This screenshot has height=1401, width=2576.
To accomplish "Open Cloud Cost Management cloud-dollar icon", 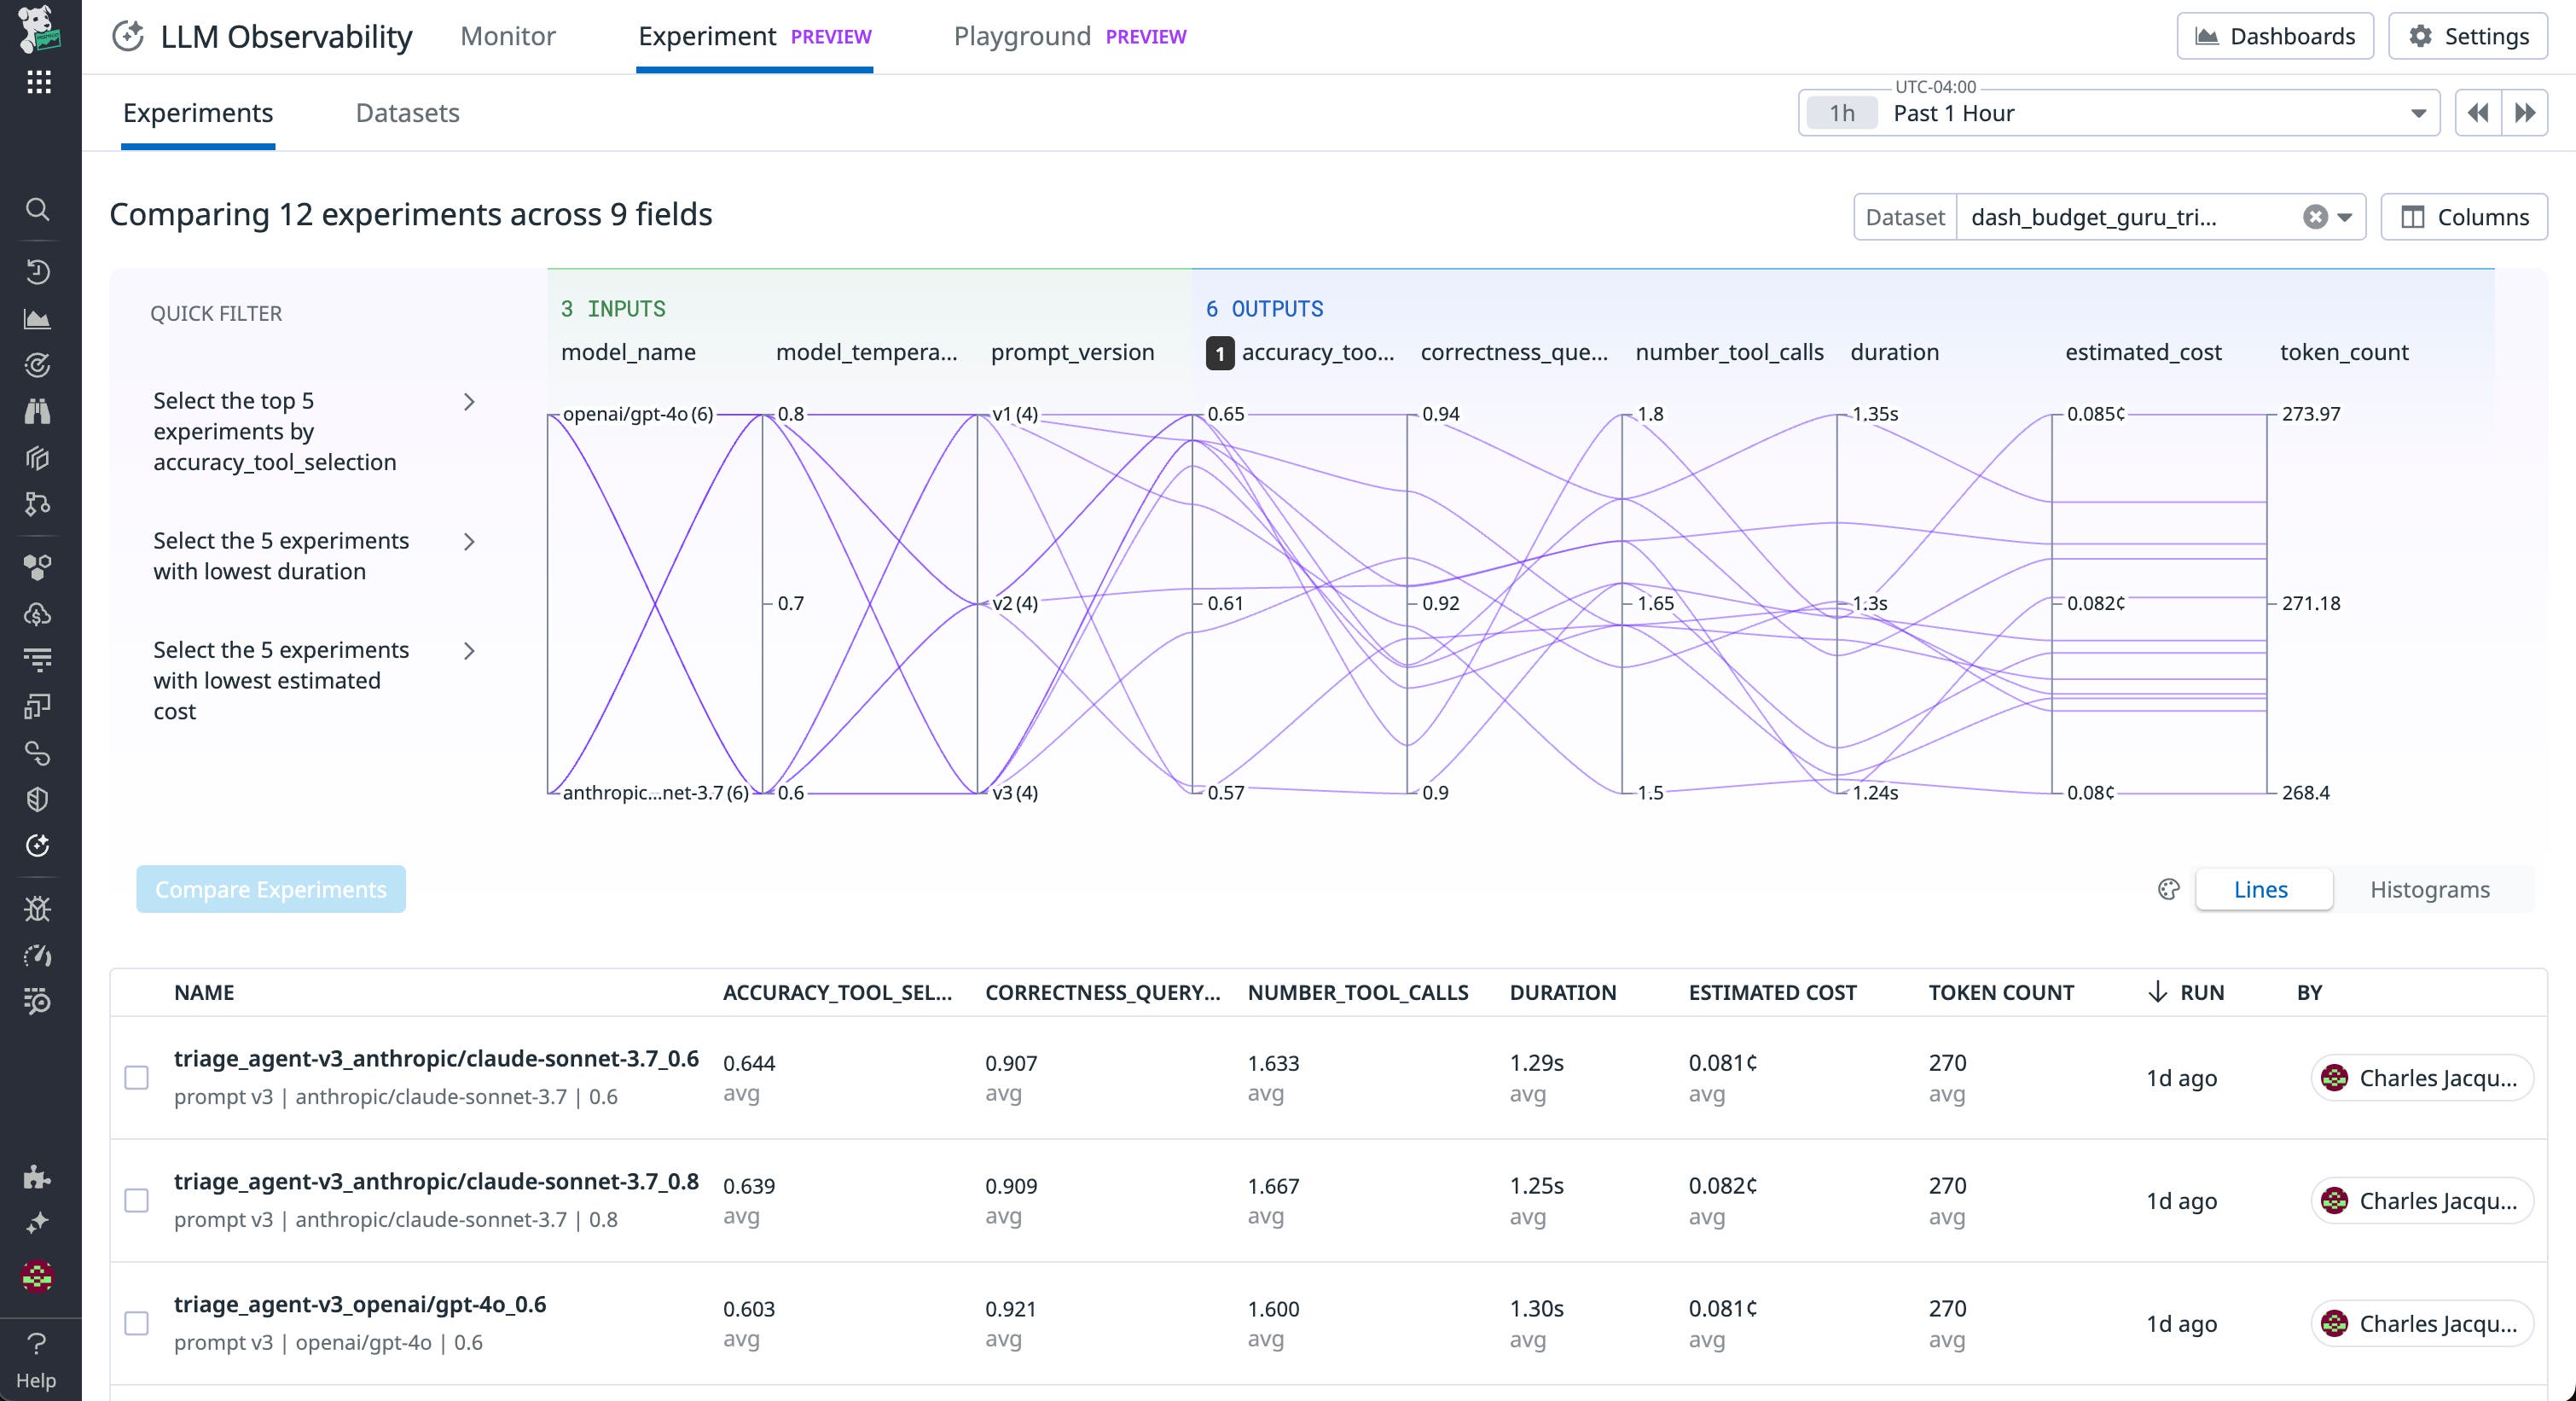I will click(x=38, y=613).
